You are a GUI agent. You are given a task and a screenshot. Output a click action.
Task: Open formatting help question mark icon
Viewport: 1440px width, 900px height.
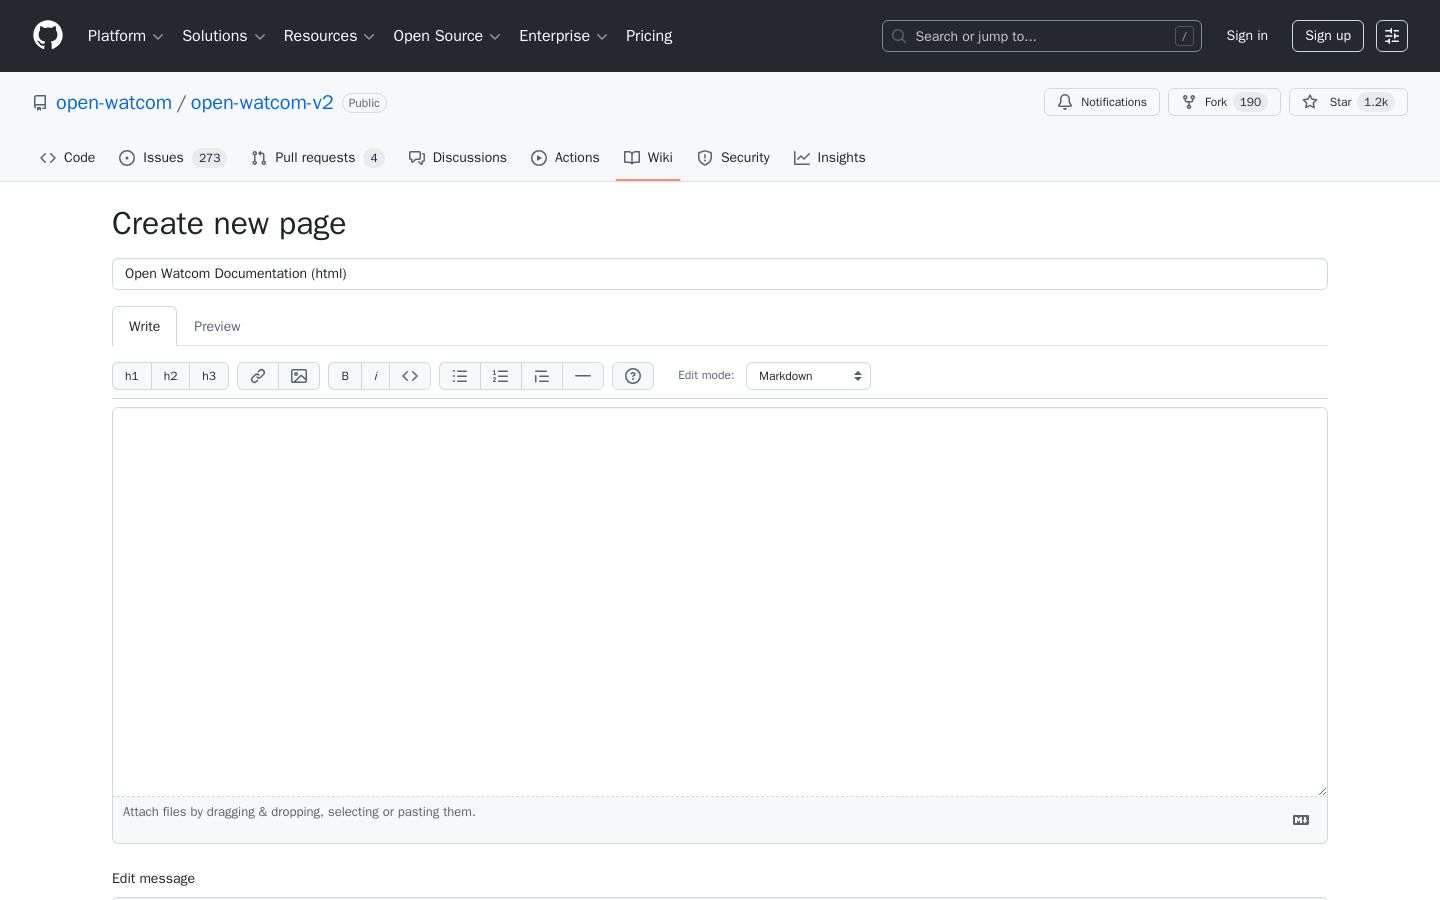[x=633, y=376]
